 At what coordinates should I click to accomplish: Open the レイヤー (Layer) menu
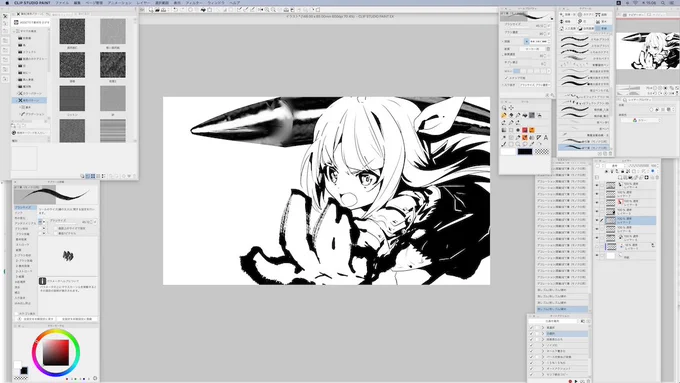[x=143, y=3]
